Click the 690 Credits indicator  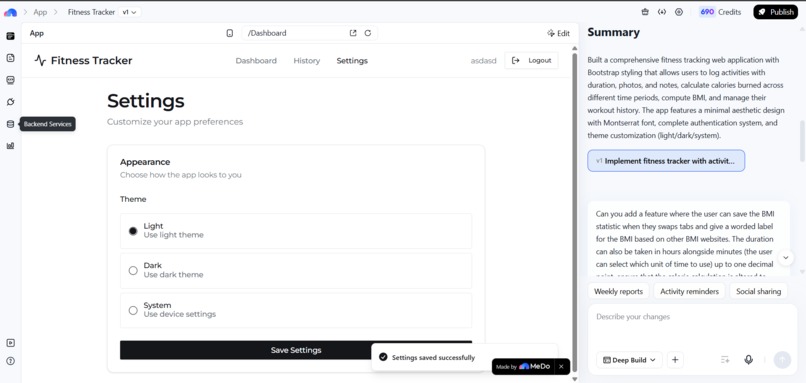click(x=720, y=12)
